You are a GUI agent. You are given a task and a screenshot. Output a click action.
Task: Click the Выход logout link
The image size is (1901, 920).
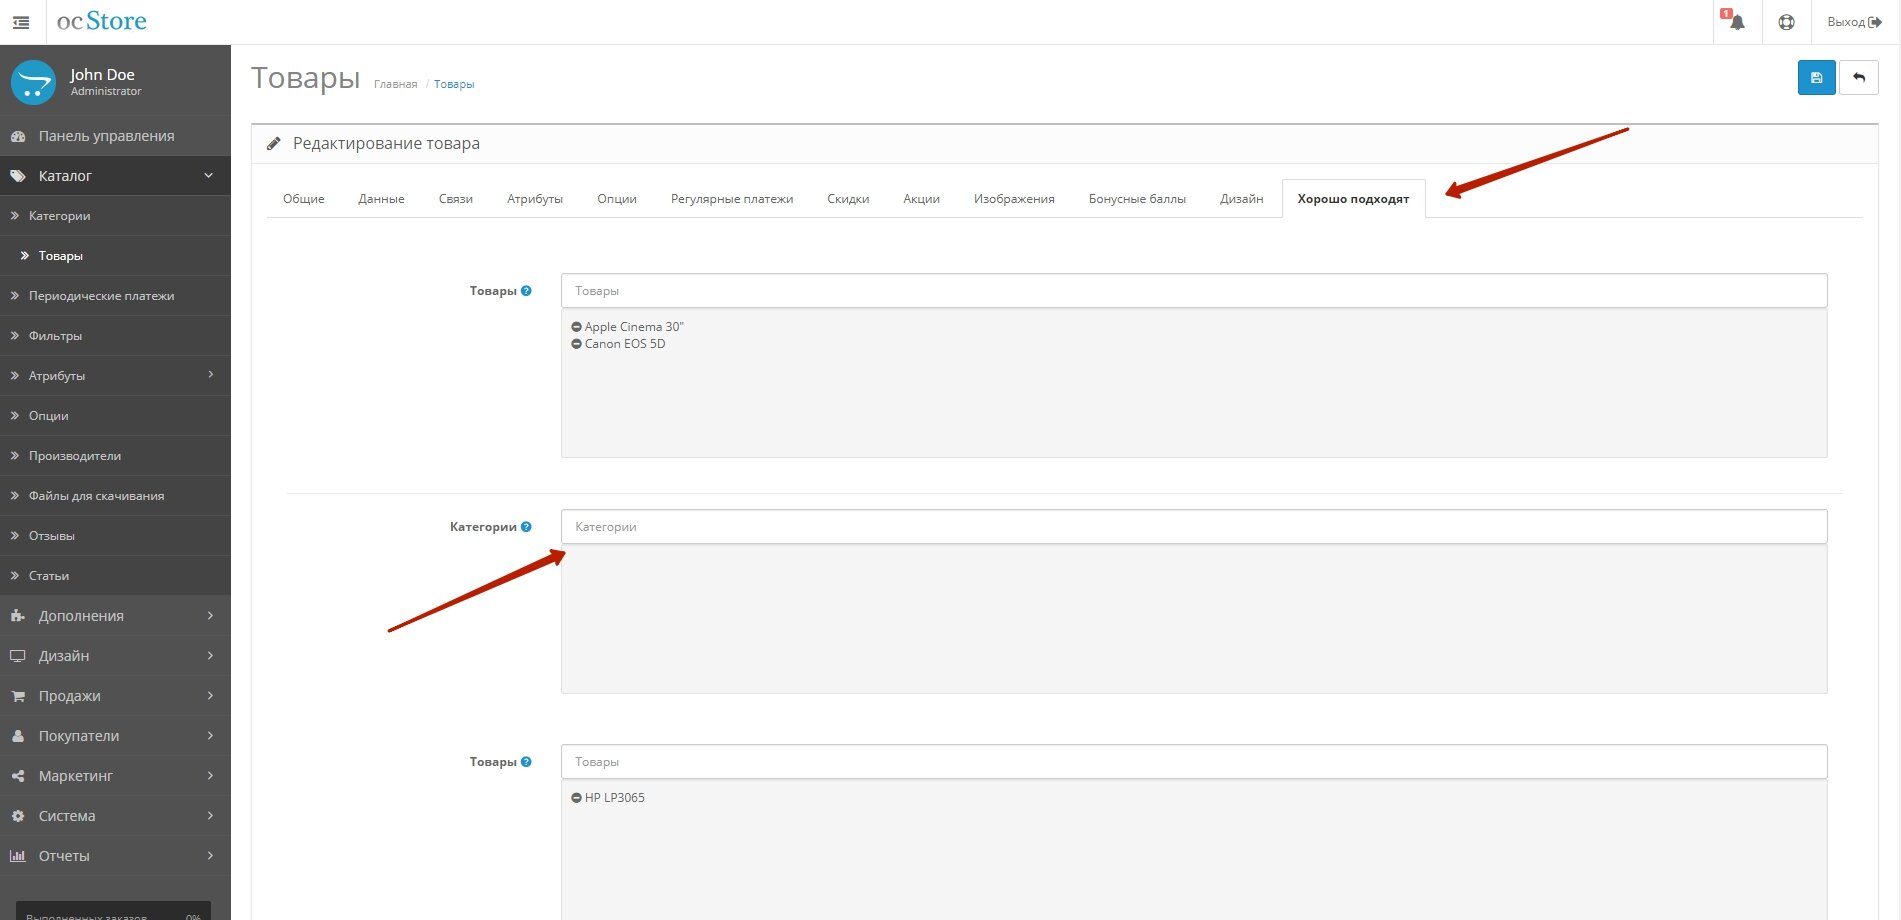(x=1853, y=22)
